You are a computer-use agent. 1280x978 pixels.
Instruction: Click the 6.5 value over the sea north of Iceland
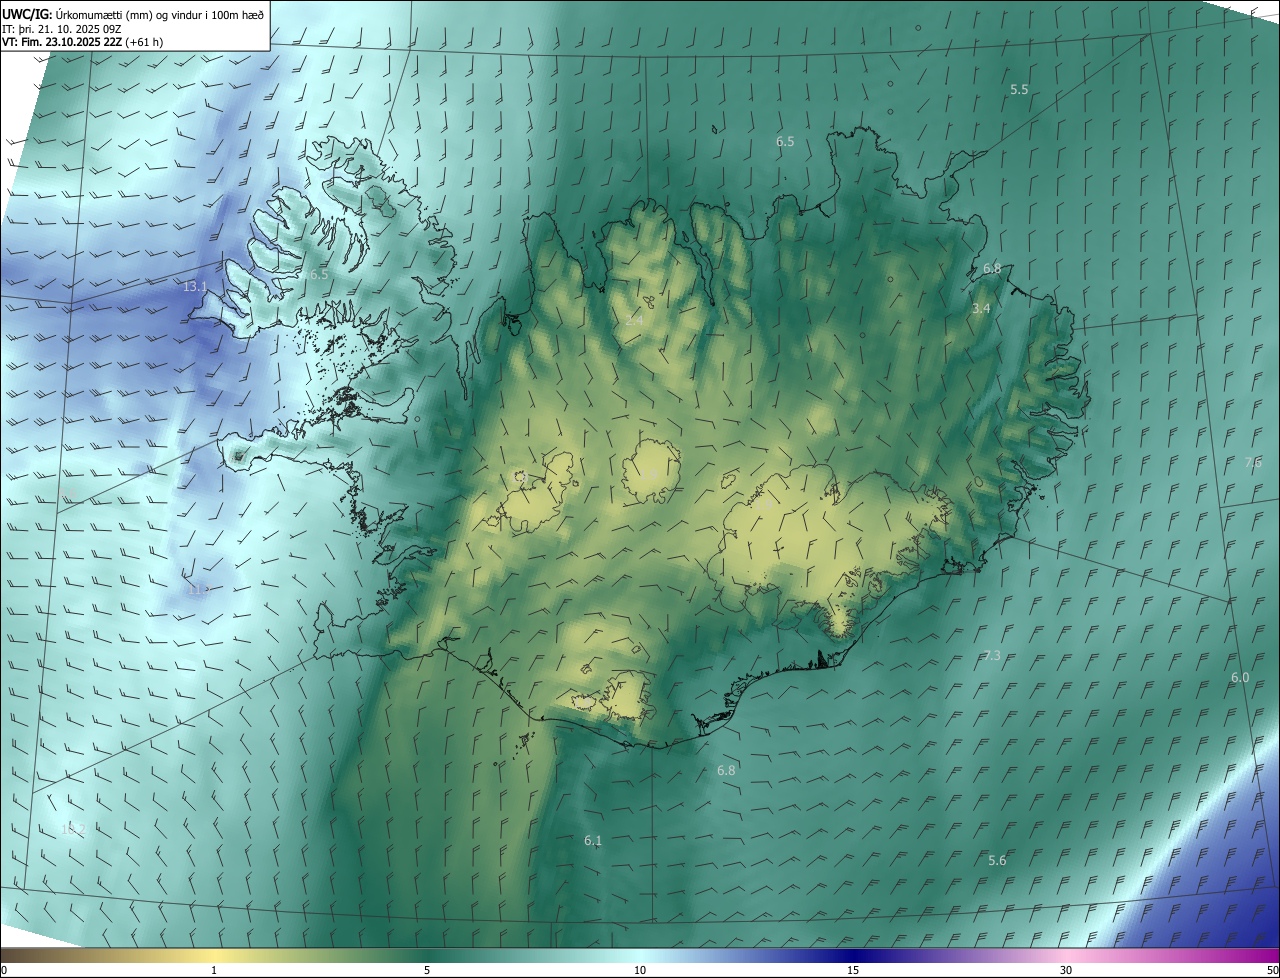[x=785, y=142]
